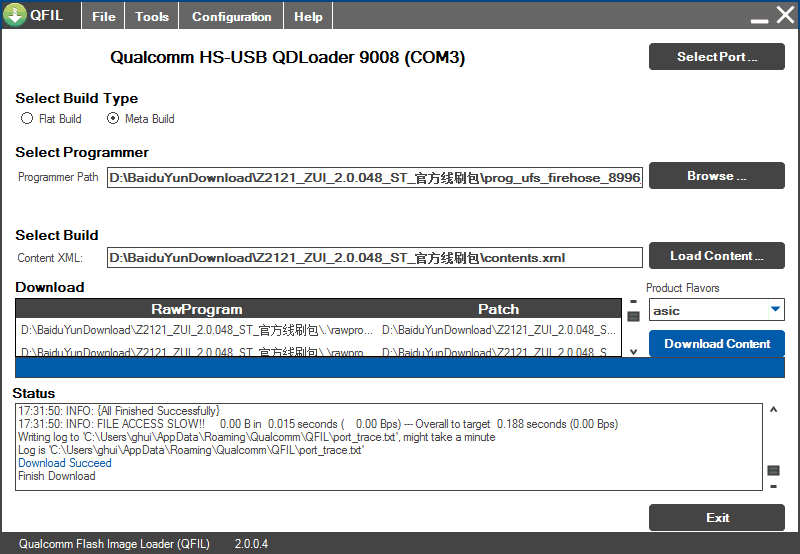Click the version 2.0.0.4 status text
This screenshot has width=800, height=554.
point(251,544)
